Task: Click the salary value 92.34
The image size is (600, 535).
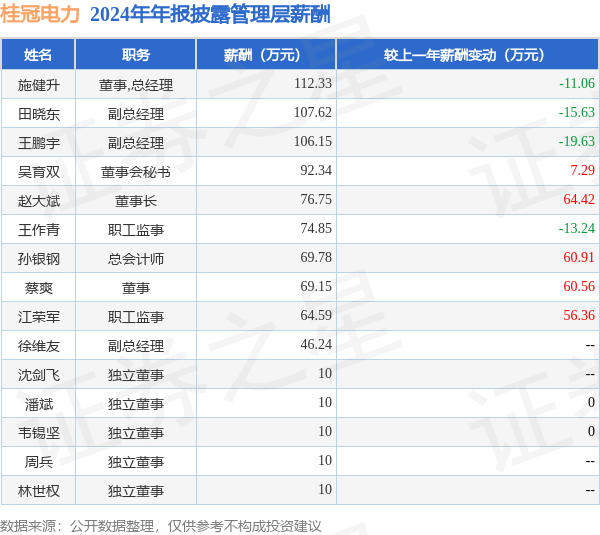Action: click(x=316, y=170)
